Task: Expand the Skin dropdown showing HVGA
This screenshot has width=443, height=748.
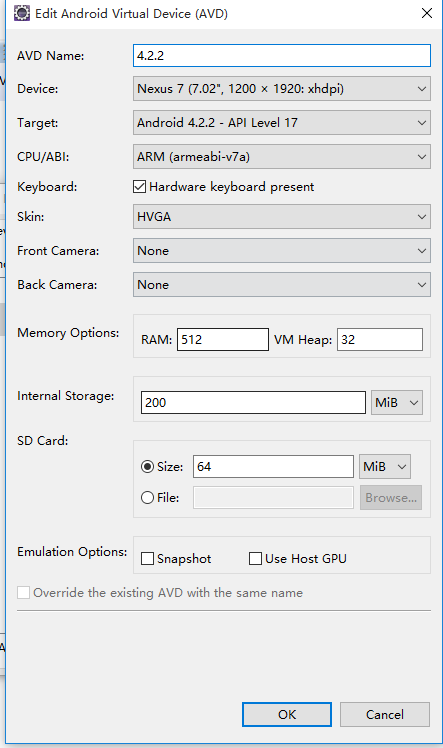Action: (x=282, y=217)
